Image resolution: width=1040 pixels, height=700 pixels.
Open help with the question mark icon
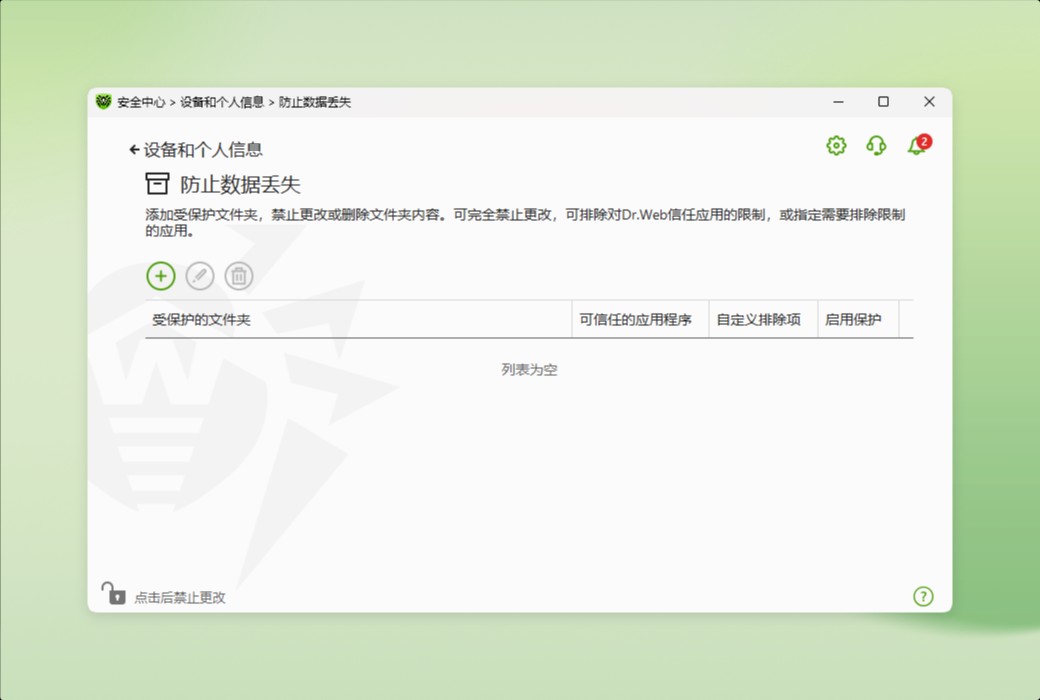click(x=922, y=596)
